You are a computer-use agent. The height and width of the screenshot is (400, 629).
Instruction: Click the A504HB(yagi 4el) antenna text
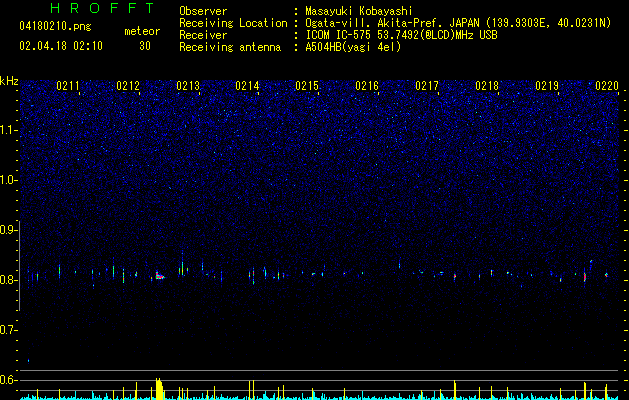click(x=353, y=47)
